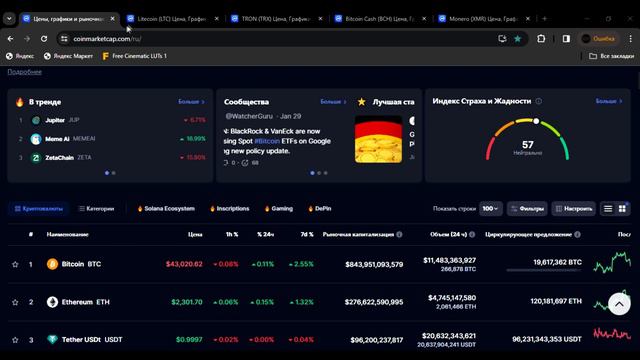Image resolution: width=640 pixels, height=360 pixels.
Task: Click Больше in the Fear and Greed card
Action: [609, 101]
